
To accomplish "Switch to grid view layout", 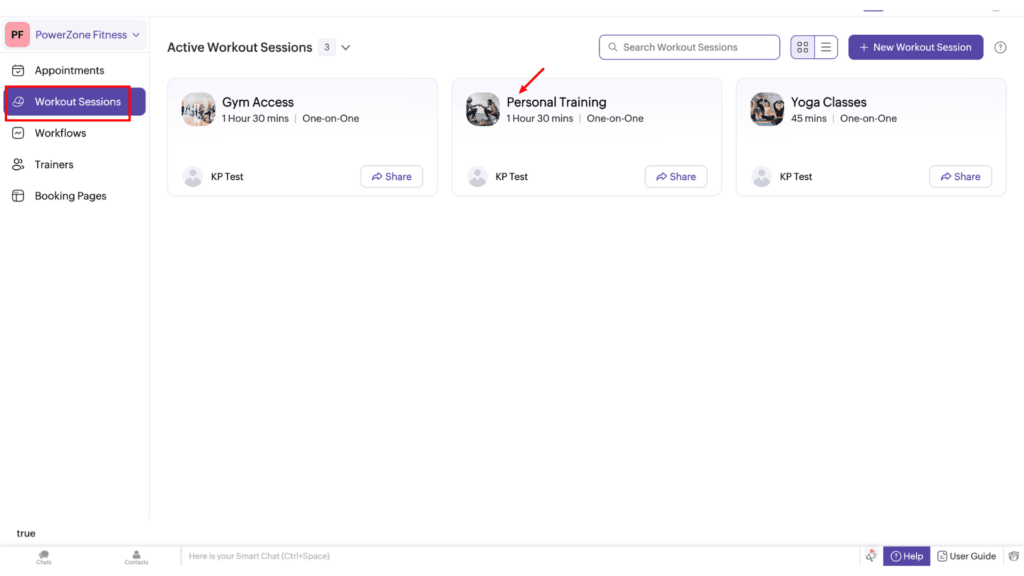I will click(802, 47).
